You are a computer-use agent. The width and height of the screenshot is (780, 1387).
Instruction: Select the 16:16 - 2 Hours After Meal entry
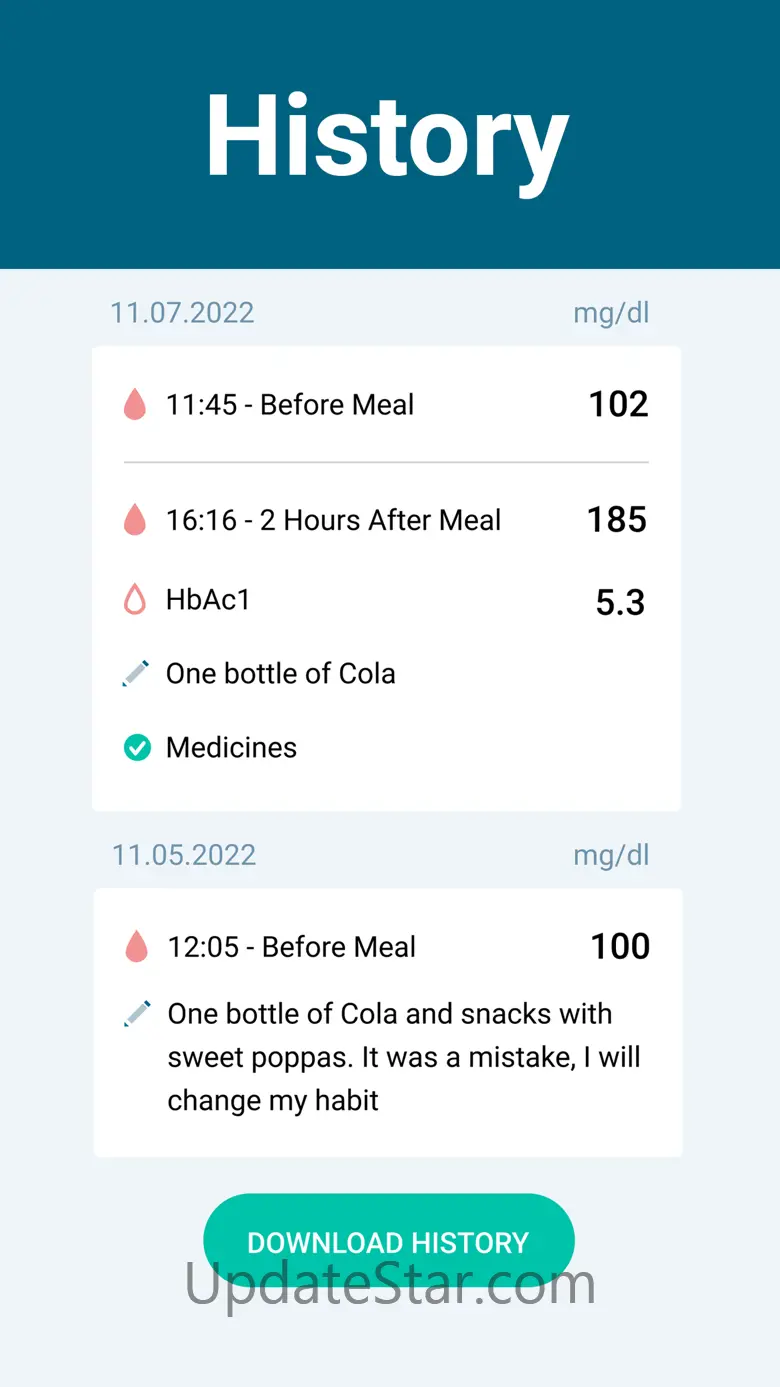click(333, 520)
